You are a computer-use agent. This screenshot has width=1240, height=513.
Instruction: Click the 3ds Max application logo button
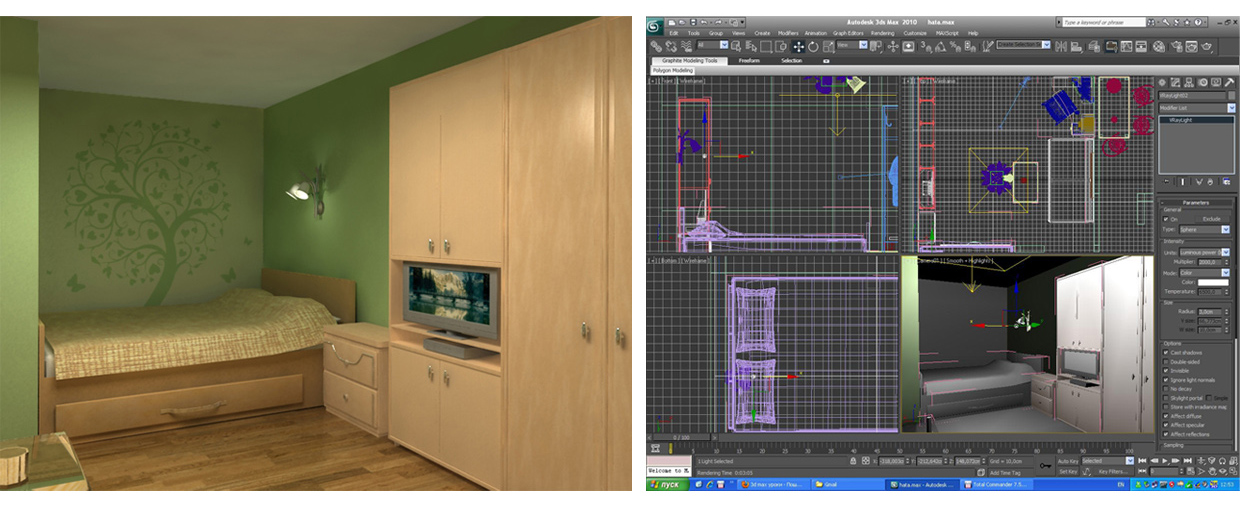655,26
